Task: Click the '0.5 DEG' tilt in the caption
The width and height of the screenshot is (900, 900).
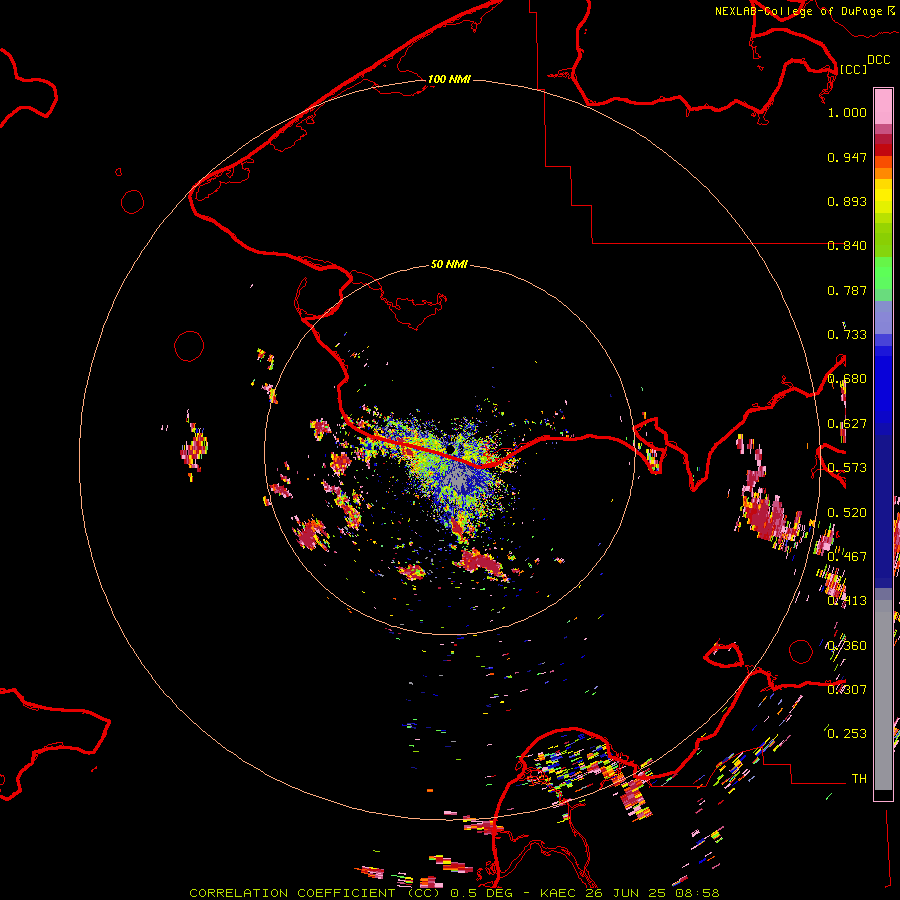Action: coord(481,893)
